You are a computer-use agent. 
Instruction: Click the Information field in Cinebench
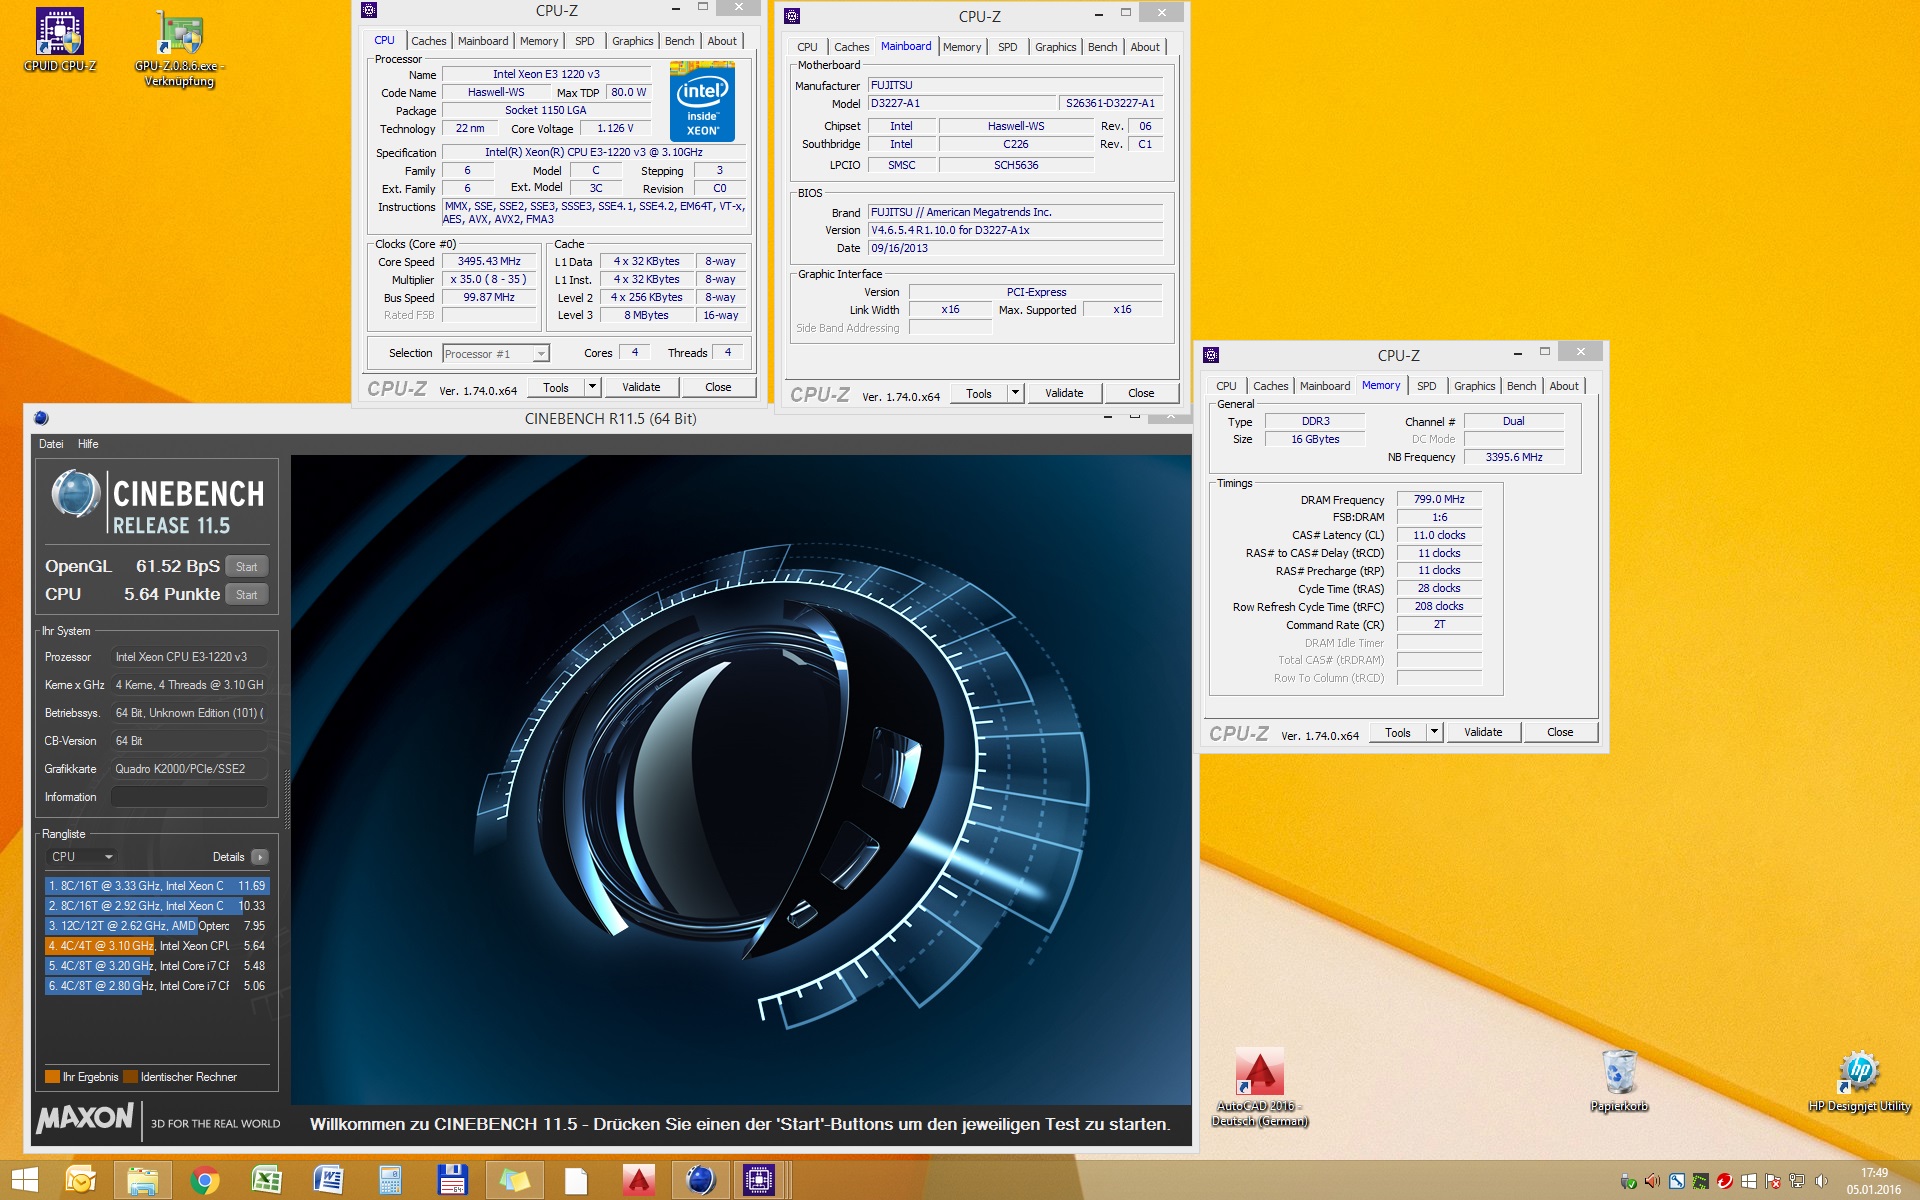coord(189,797)
